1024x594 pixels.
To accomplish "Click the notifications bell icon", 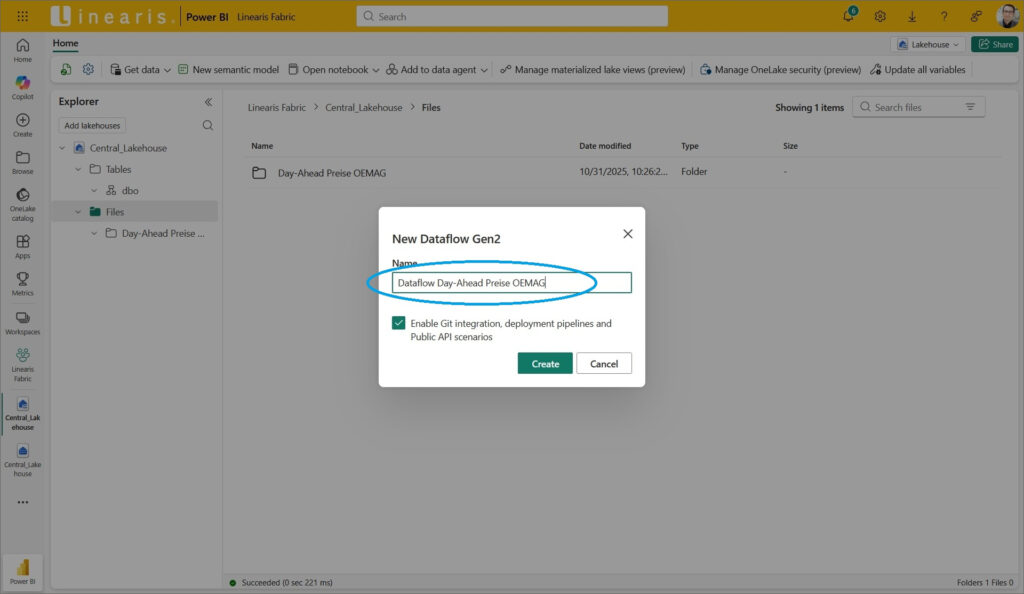I will 849,16.
